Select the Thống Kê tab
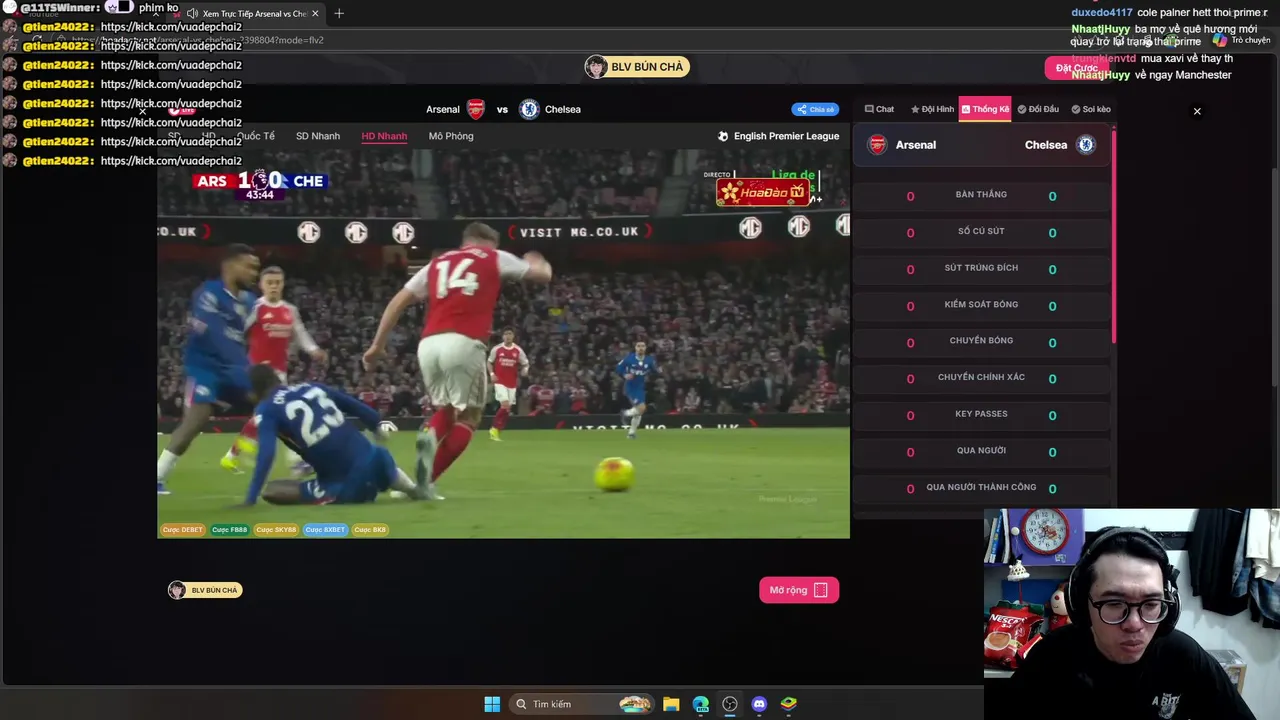Screen dimensions: 1280x720 click(985, 109)
